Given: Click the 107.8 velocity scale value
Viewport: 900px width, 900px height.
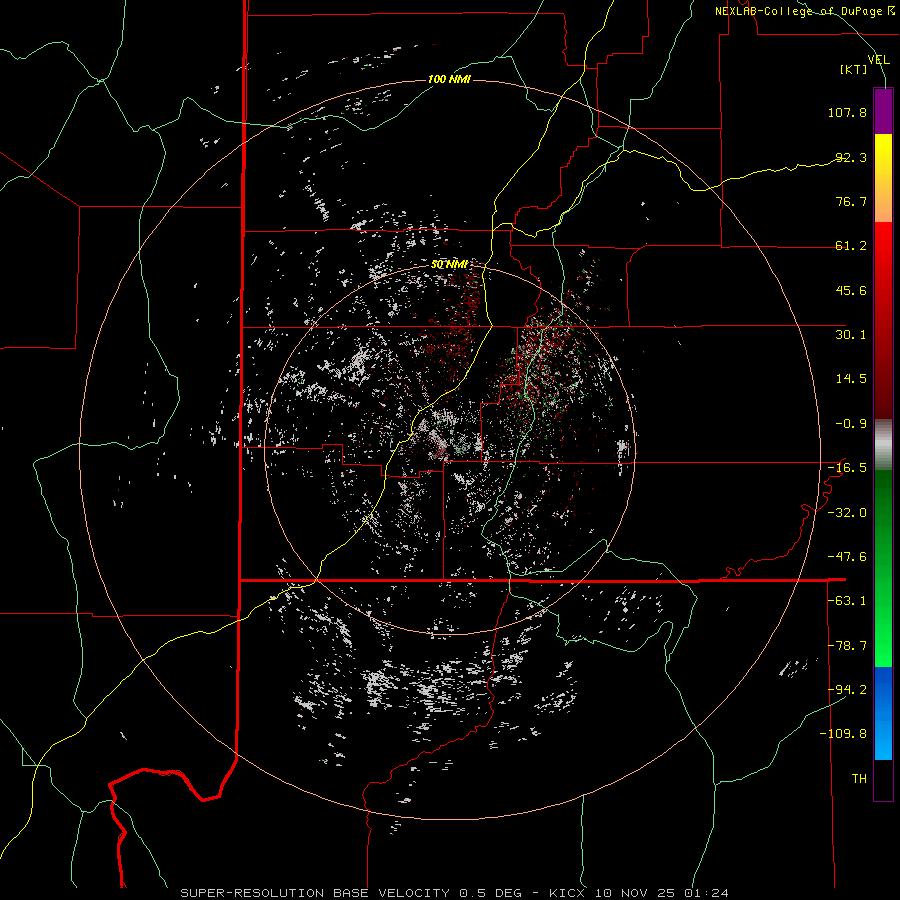Looking at the screenshot, I should click(847, 112).
